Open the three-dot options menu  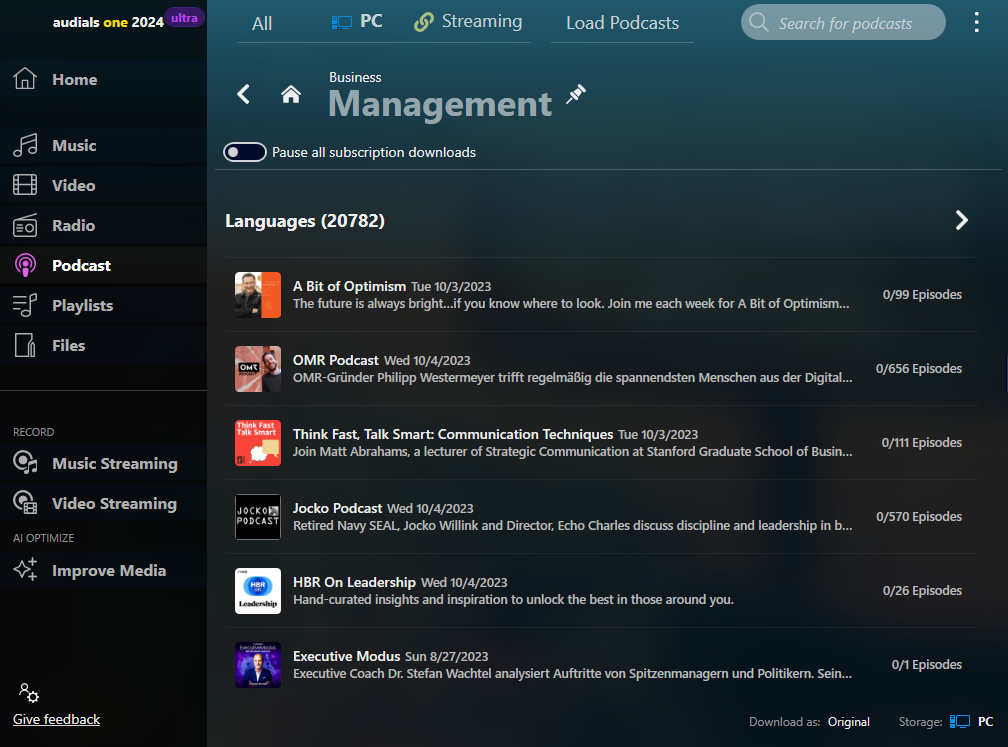click(976, 22)
